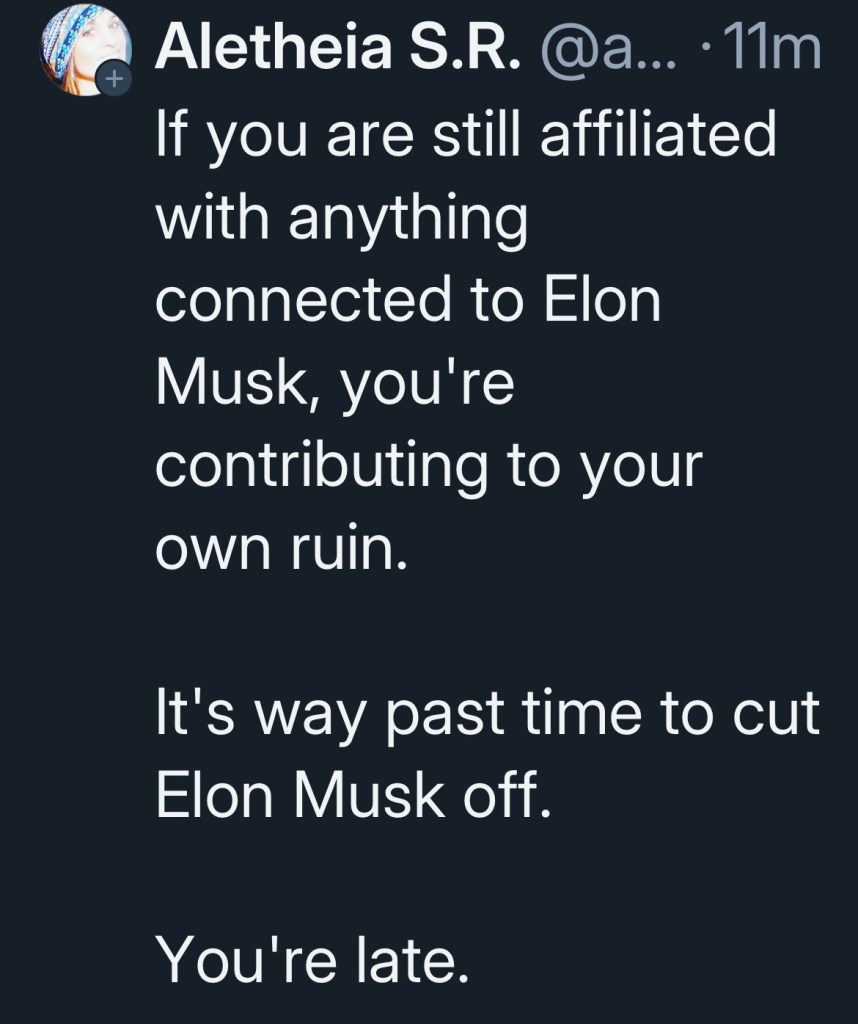Tap the line "If you are still affiliated"

pos(466,136)
